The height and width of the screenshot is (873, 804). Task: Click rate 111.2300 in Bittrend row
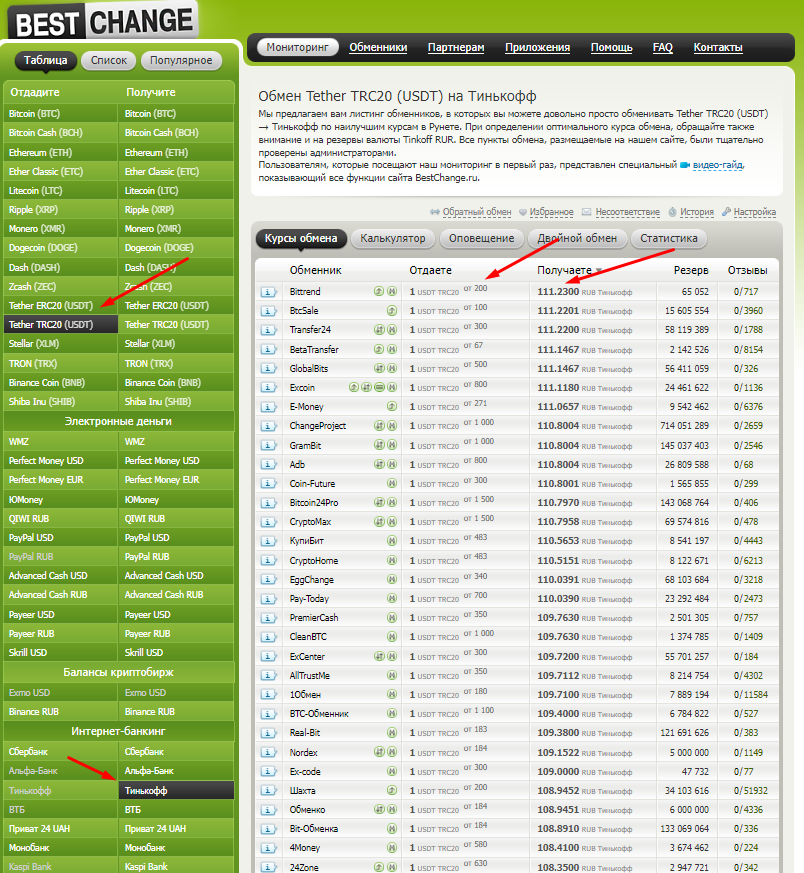click(x=558, y=292)
